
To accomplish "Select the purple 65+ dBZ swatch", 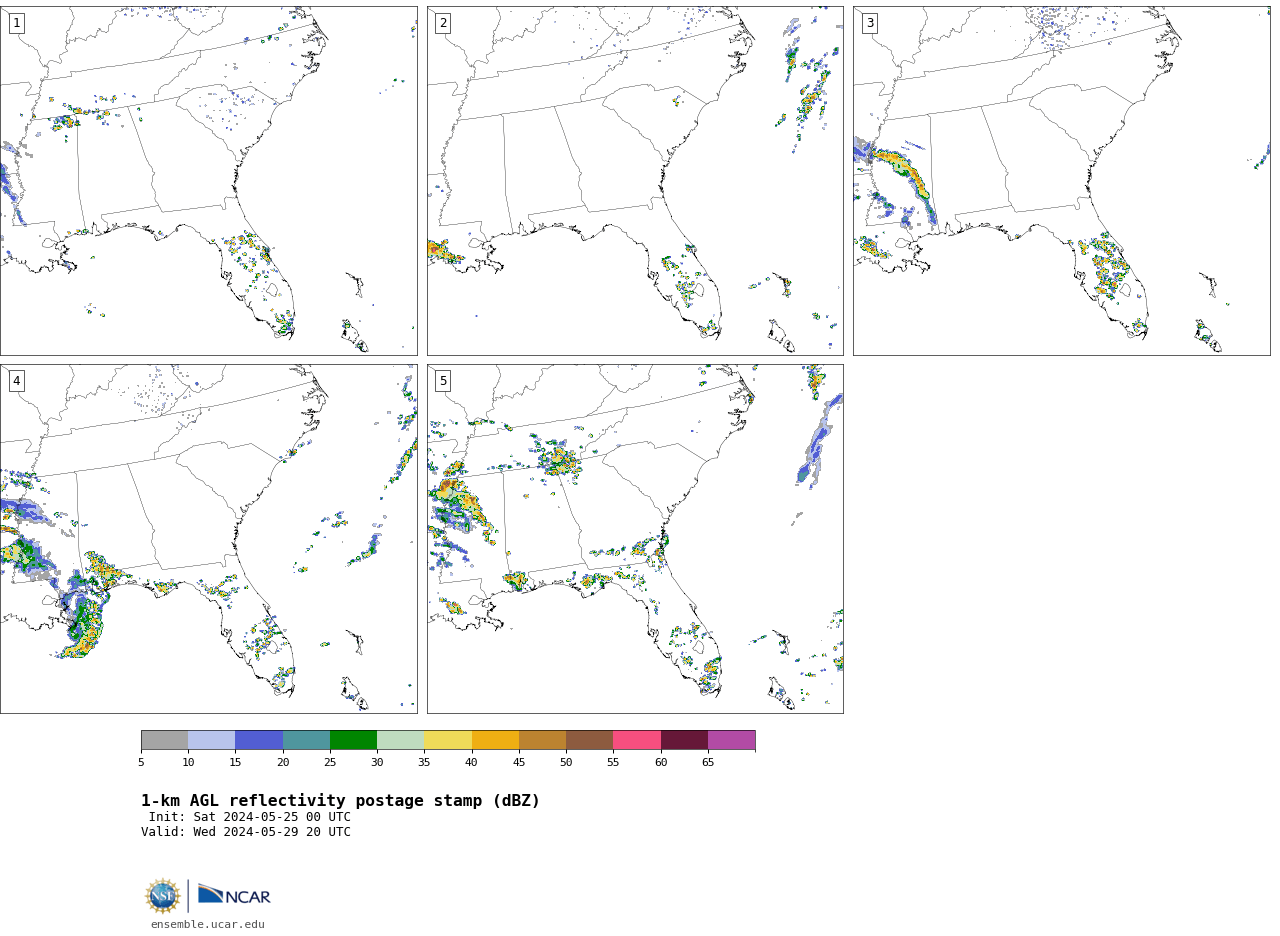I will click(x=731, y=740).
